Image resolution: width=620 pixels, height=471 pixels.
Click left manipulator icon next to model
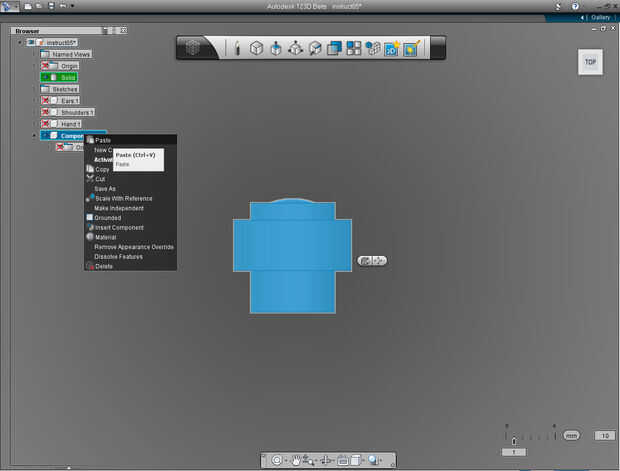365,261
